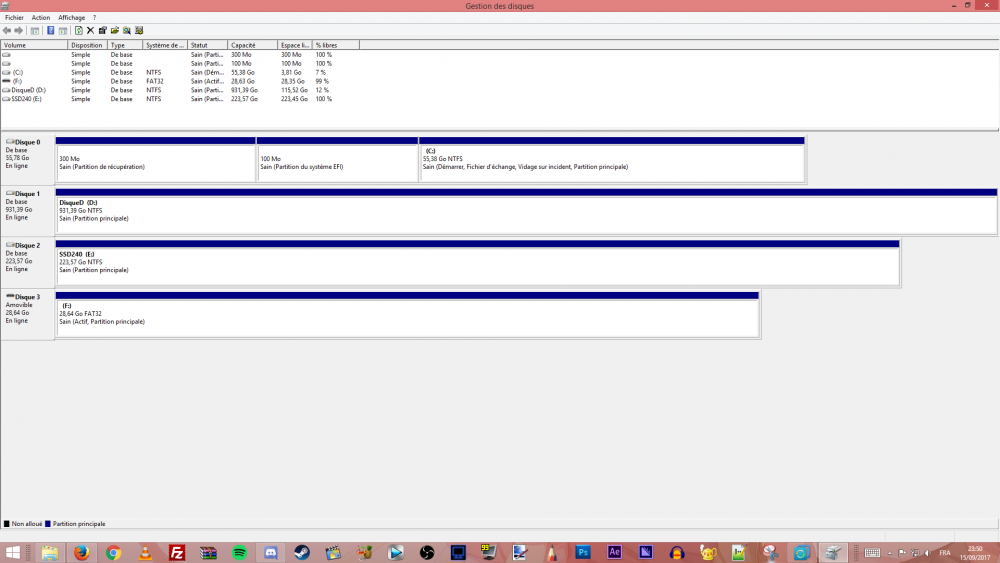Screen dimensions: 1000x563
Task: Show hidden system tray icons arrow
Action: (890, 553)
